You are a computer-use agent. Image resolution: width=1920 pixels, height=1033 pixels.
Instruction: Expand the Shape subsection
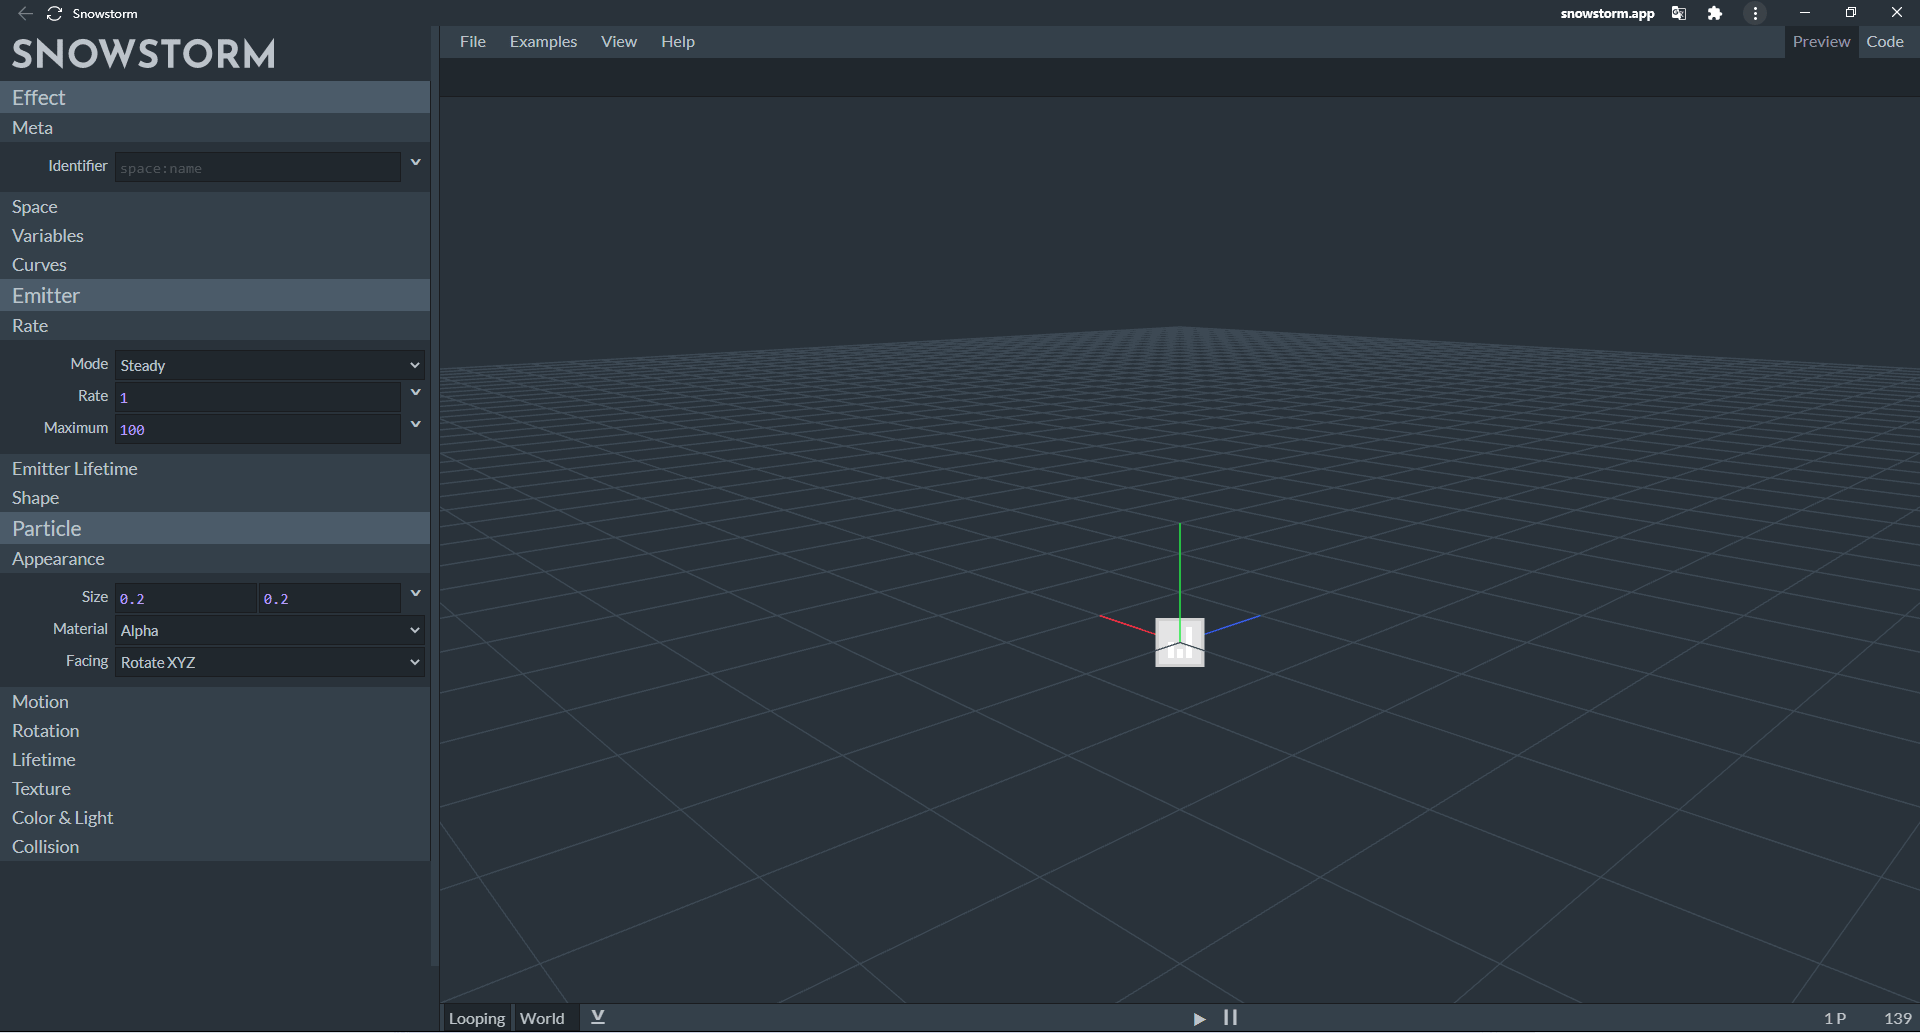coord(215,498)
